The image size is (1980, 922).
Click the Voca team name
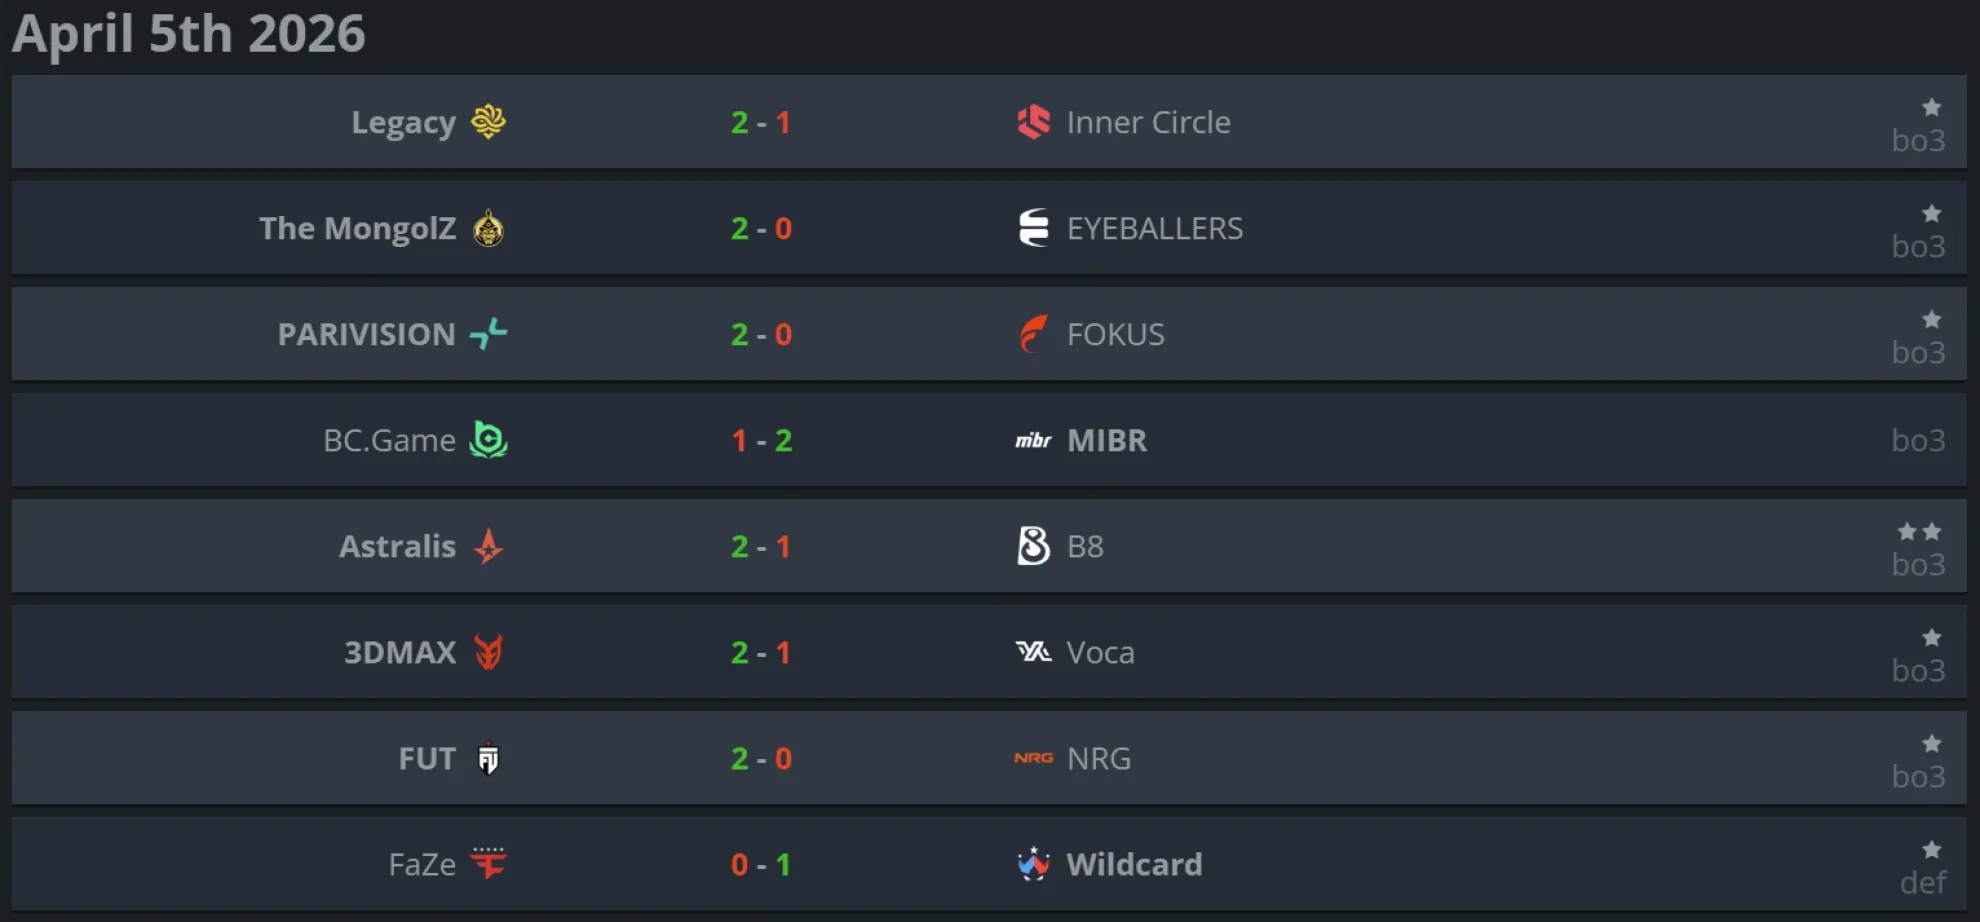pos(1100,652)
